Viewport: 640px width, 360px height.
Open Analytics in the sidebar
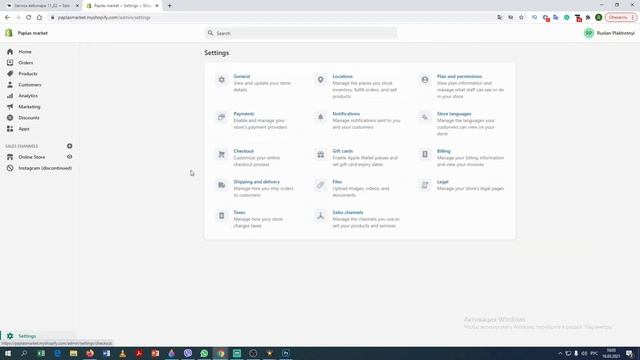tap(28, 96)
